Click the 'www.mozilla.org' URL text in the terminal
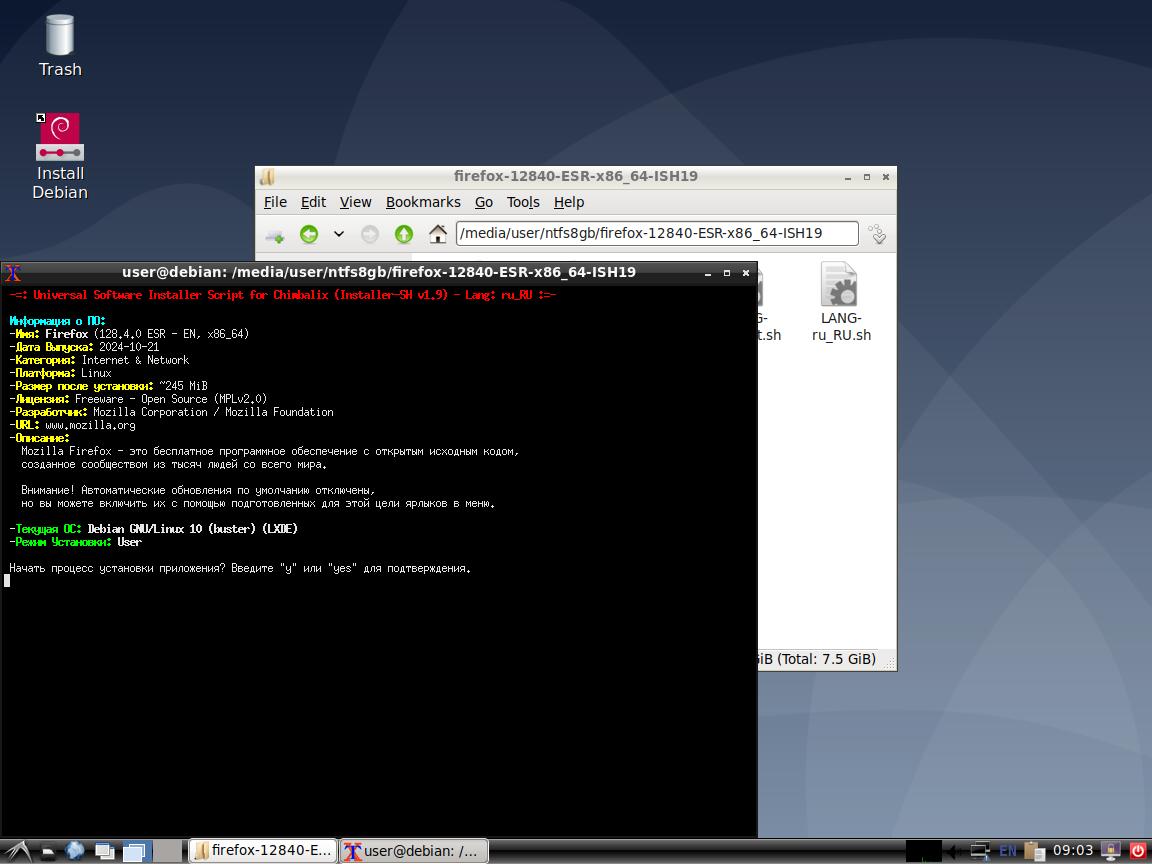 (90, 425)
